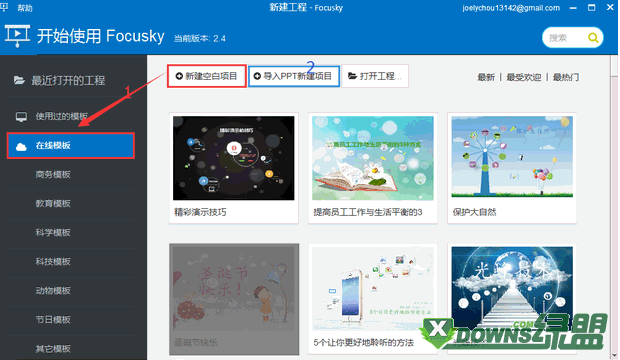Click the monitor icon beside 使用过的模板
Image resolution: width=620 pixels, height=360 pixels.
click(x=21, y=117)
